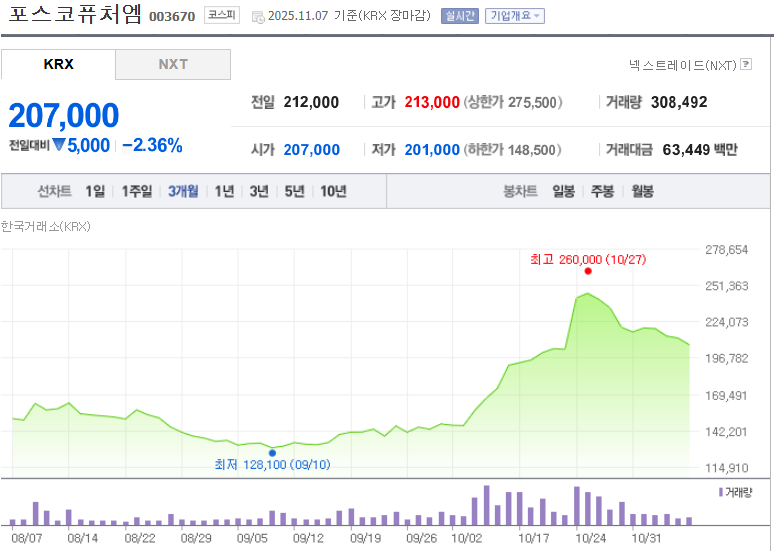Select the 5년 line chart period

(294, 191)
